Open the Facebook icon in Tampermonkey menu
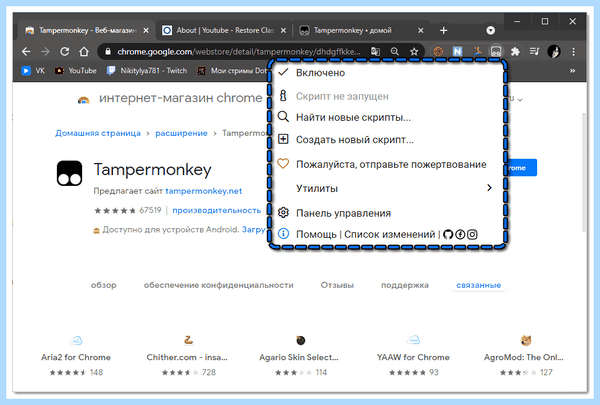The image size is (600, 405). 460,234
